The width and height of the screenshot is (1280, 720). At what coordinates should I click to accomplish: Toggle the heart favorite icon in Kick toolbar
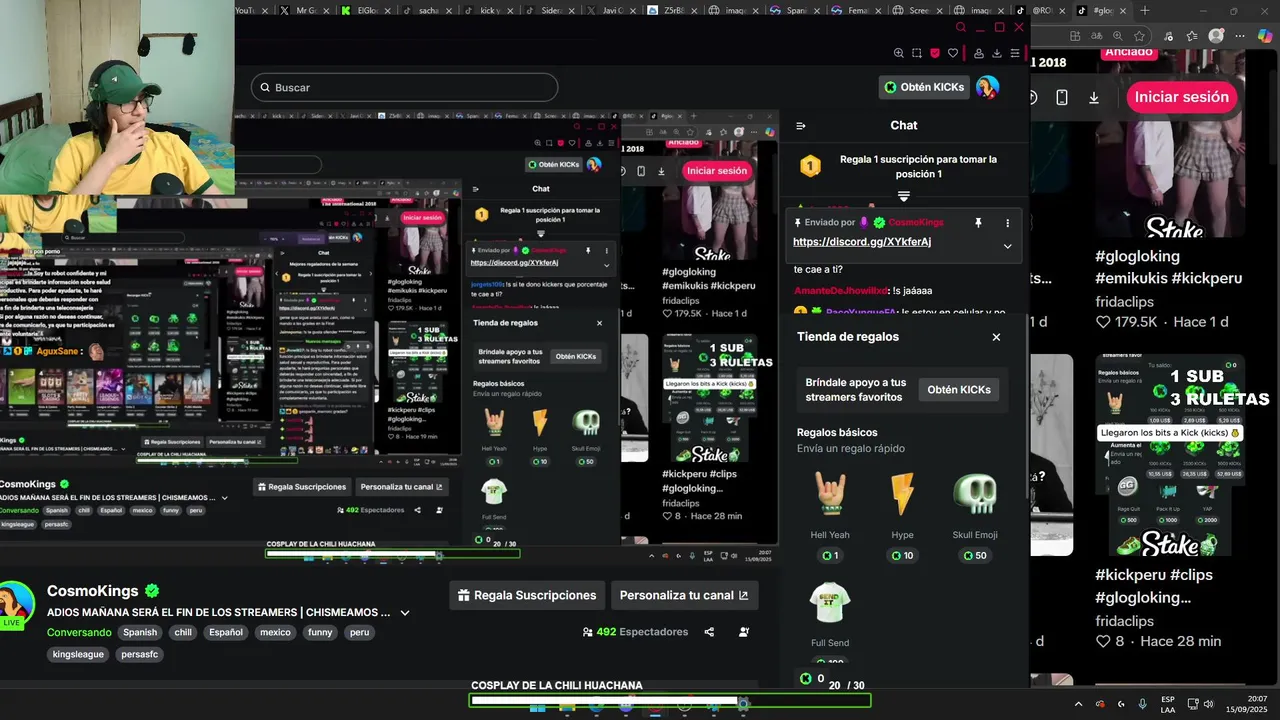[x=953, y=53]
